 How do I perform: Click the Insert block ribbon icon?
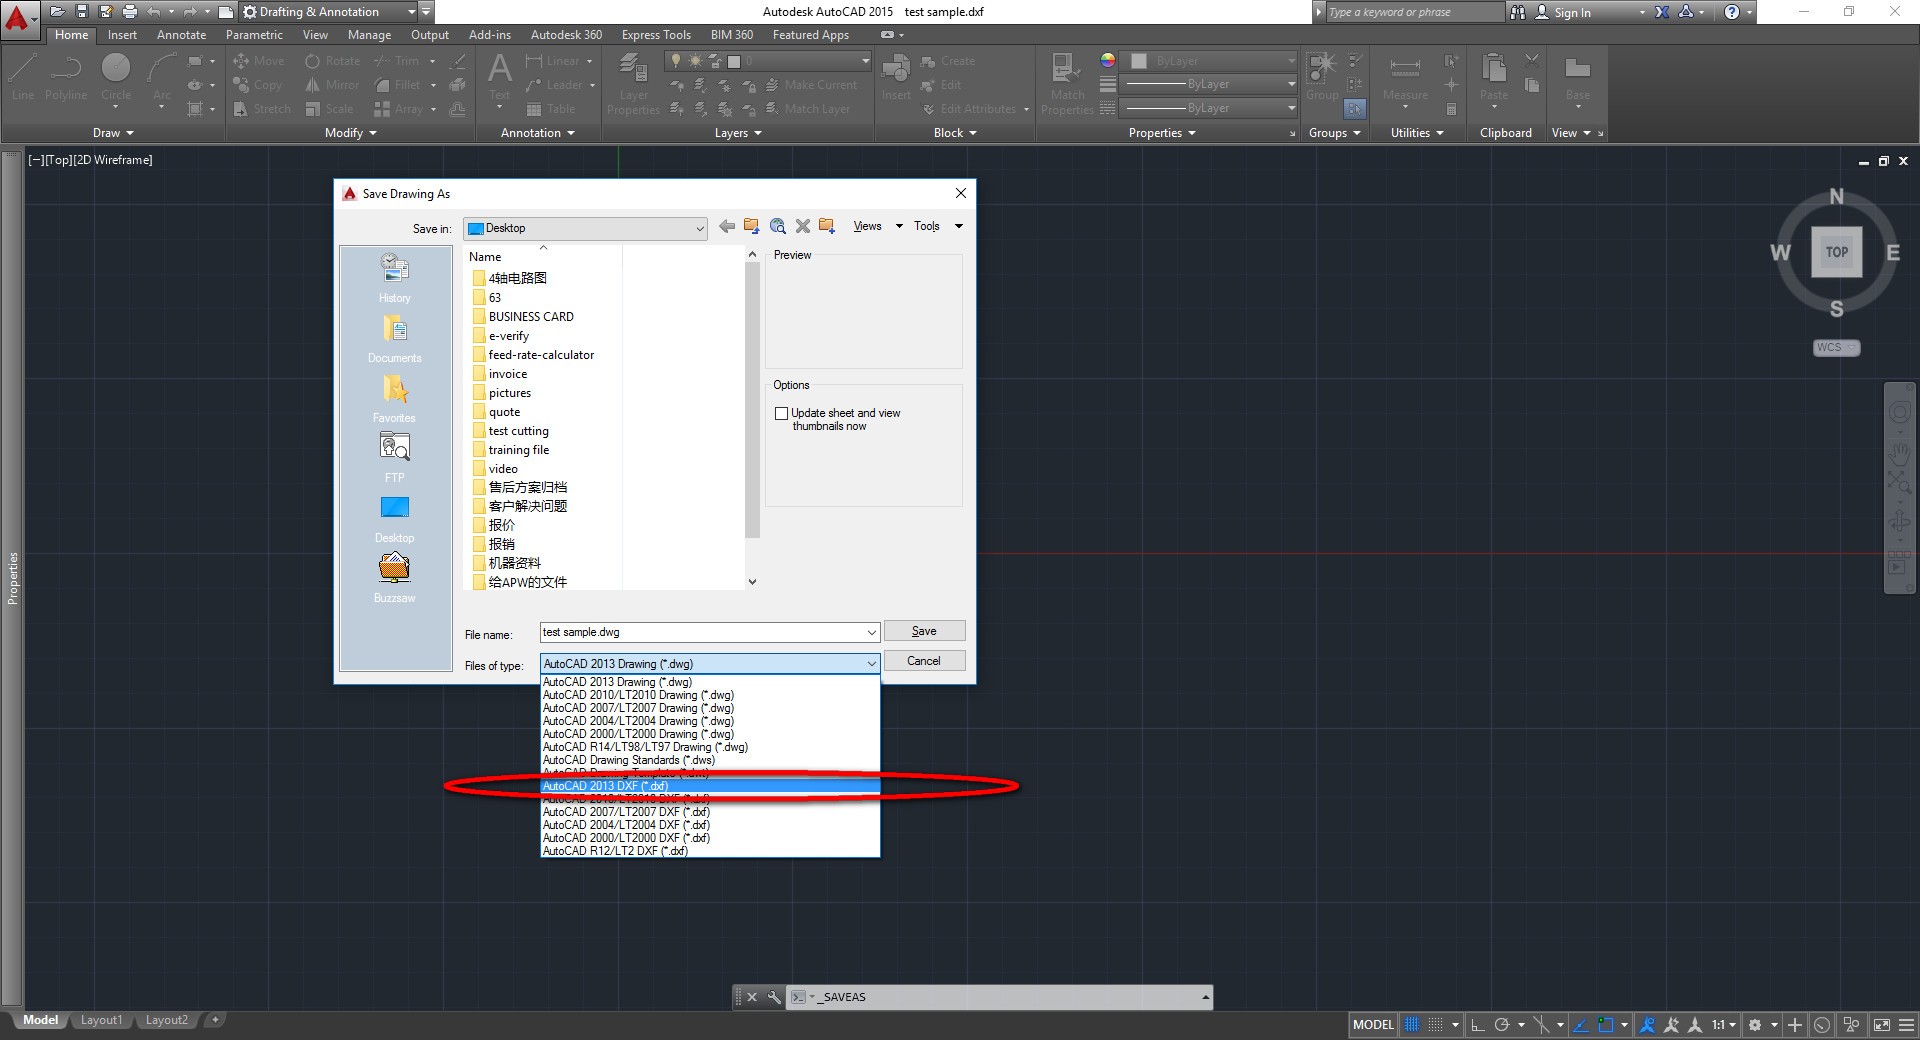pos(896,77)
